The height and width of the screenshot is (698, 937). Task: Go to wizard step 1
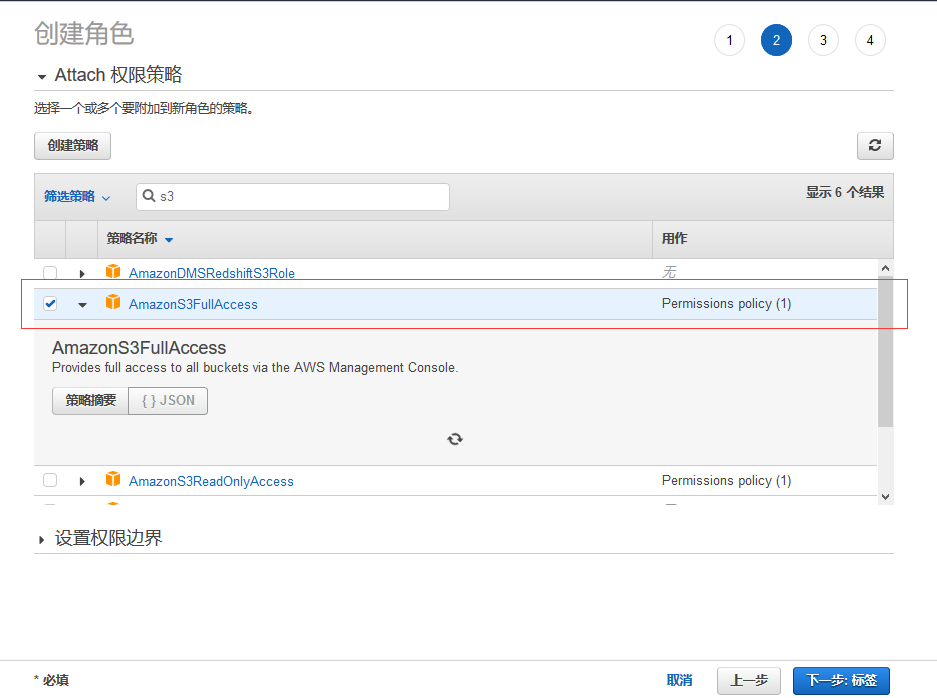729,40
